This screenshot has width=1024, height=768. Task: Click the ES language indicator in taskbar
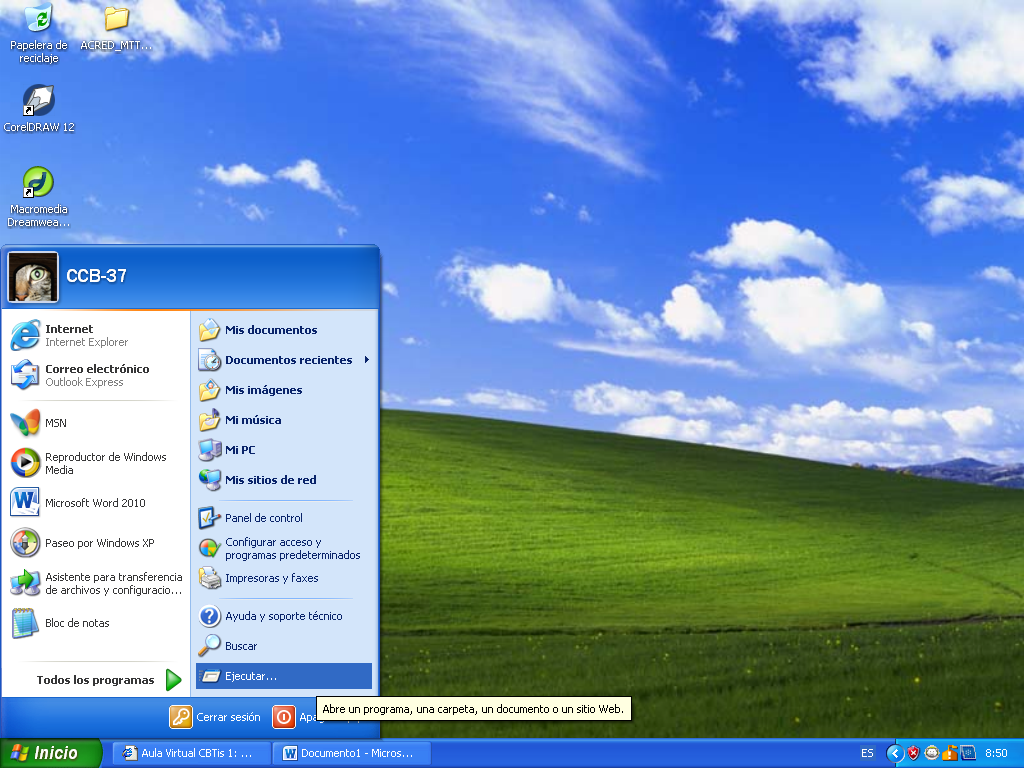pos(867,753)
